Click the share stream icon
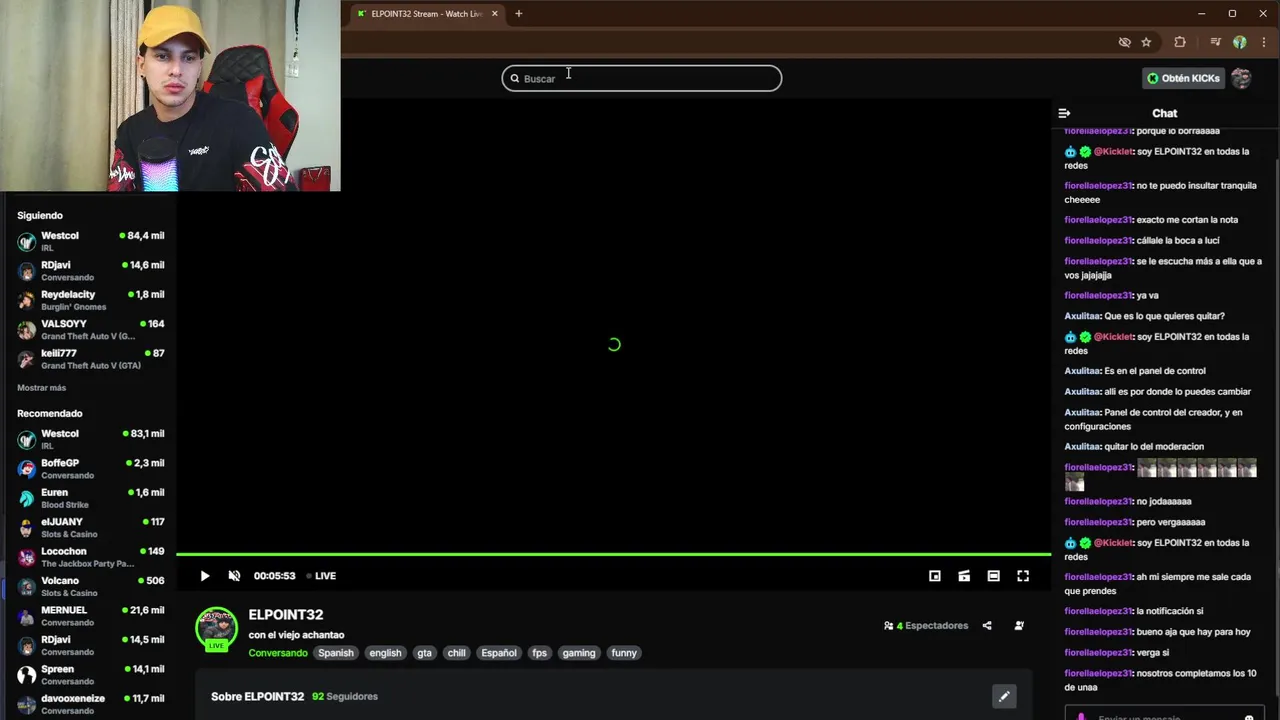This screenshot has width=1280, height=720. pos(987,626)
